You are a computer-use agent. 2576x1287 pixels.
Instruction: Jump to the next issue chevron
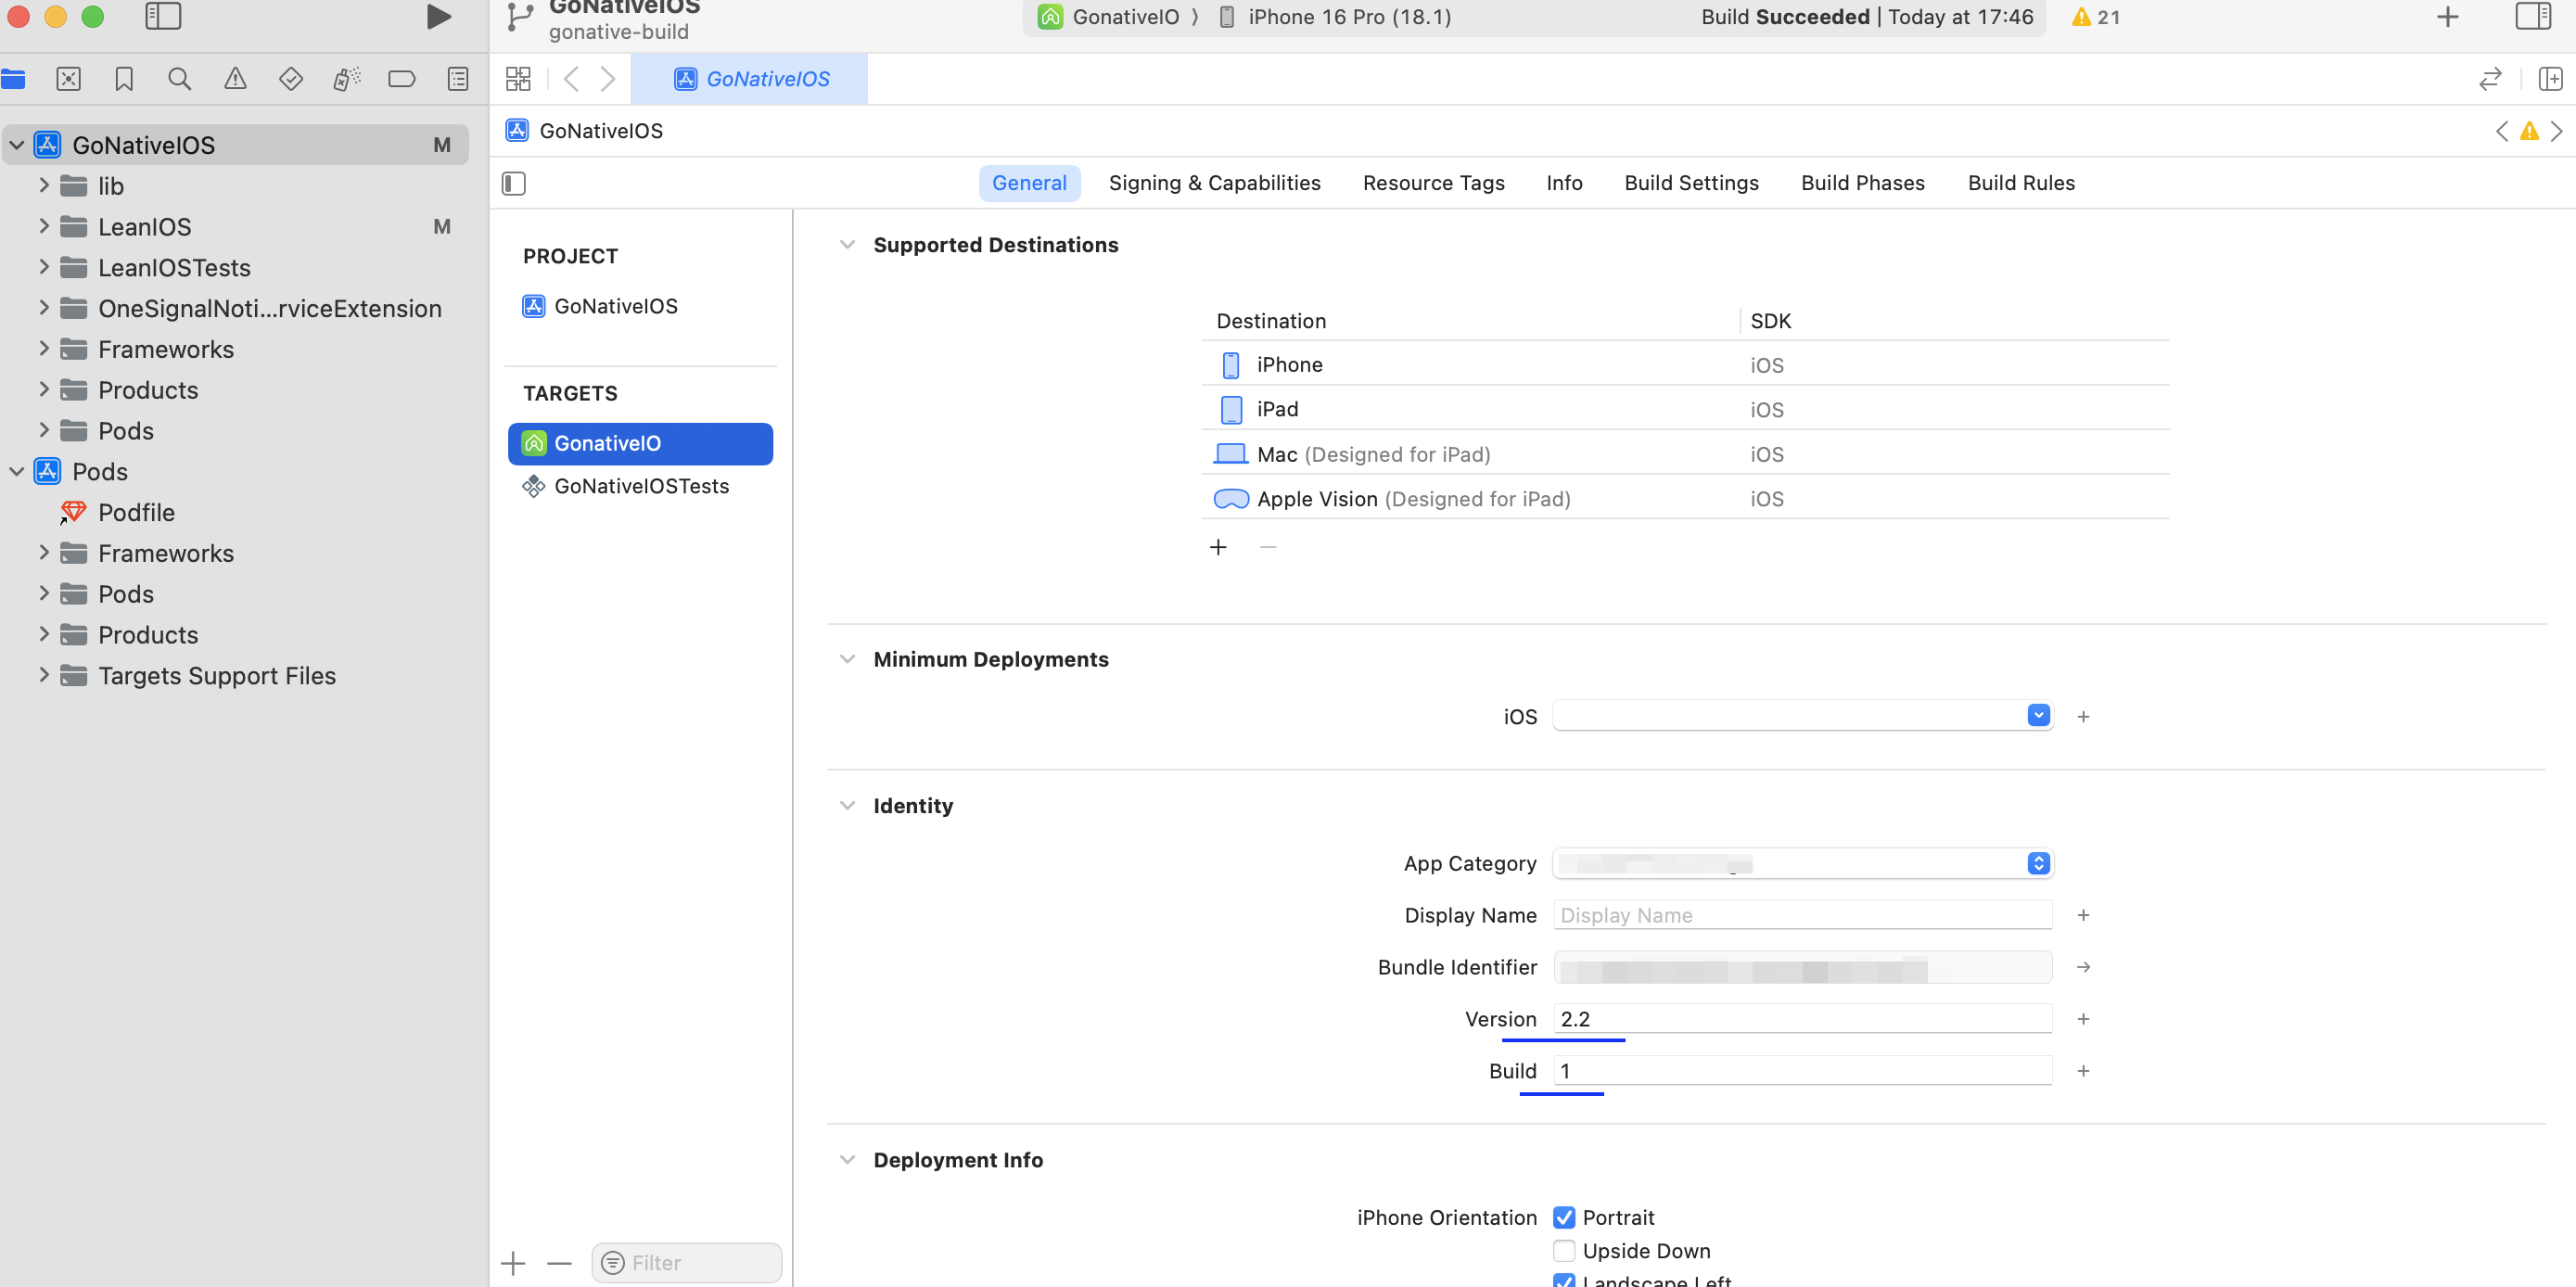[2556, 131]
